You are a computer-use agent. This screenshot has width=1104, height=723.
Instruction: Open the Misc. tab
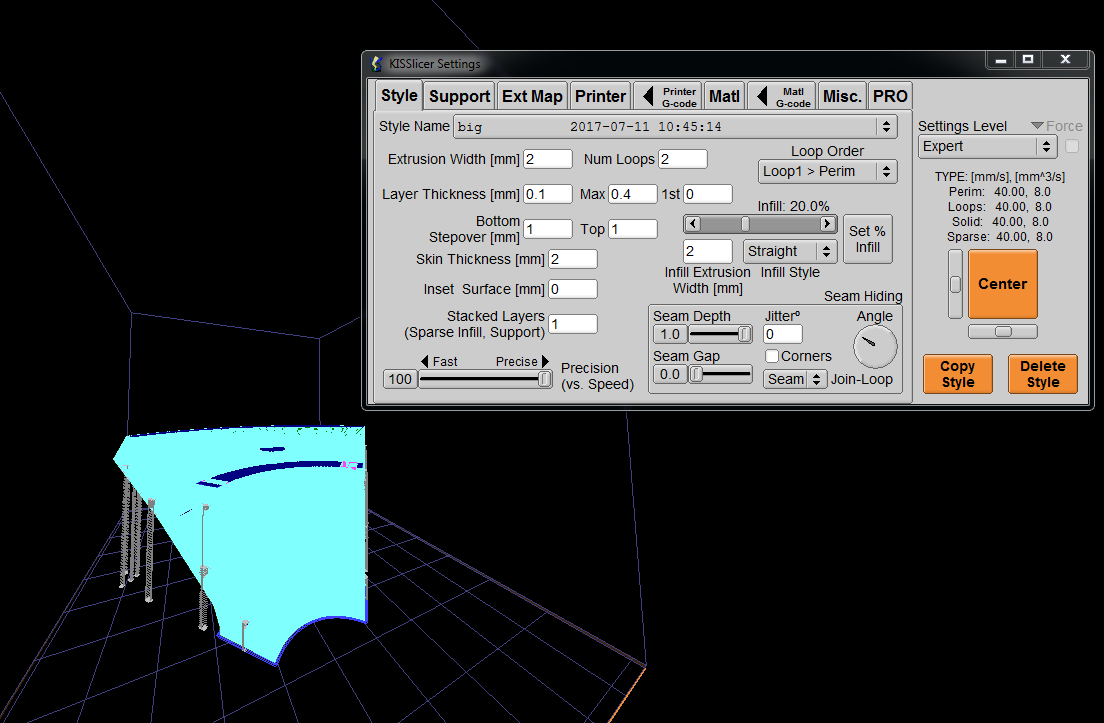pyautogui.click(x=842, y=96)
